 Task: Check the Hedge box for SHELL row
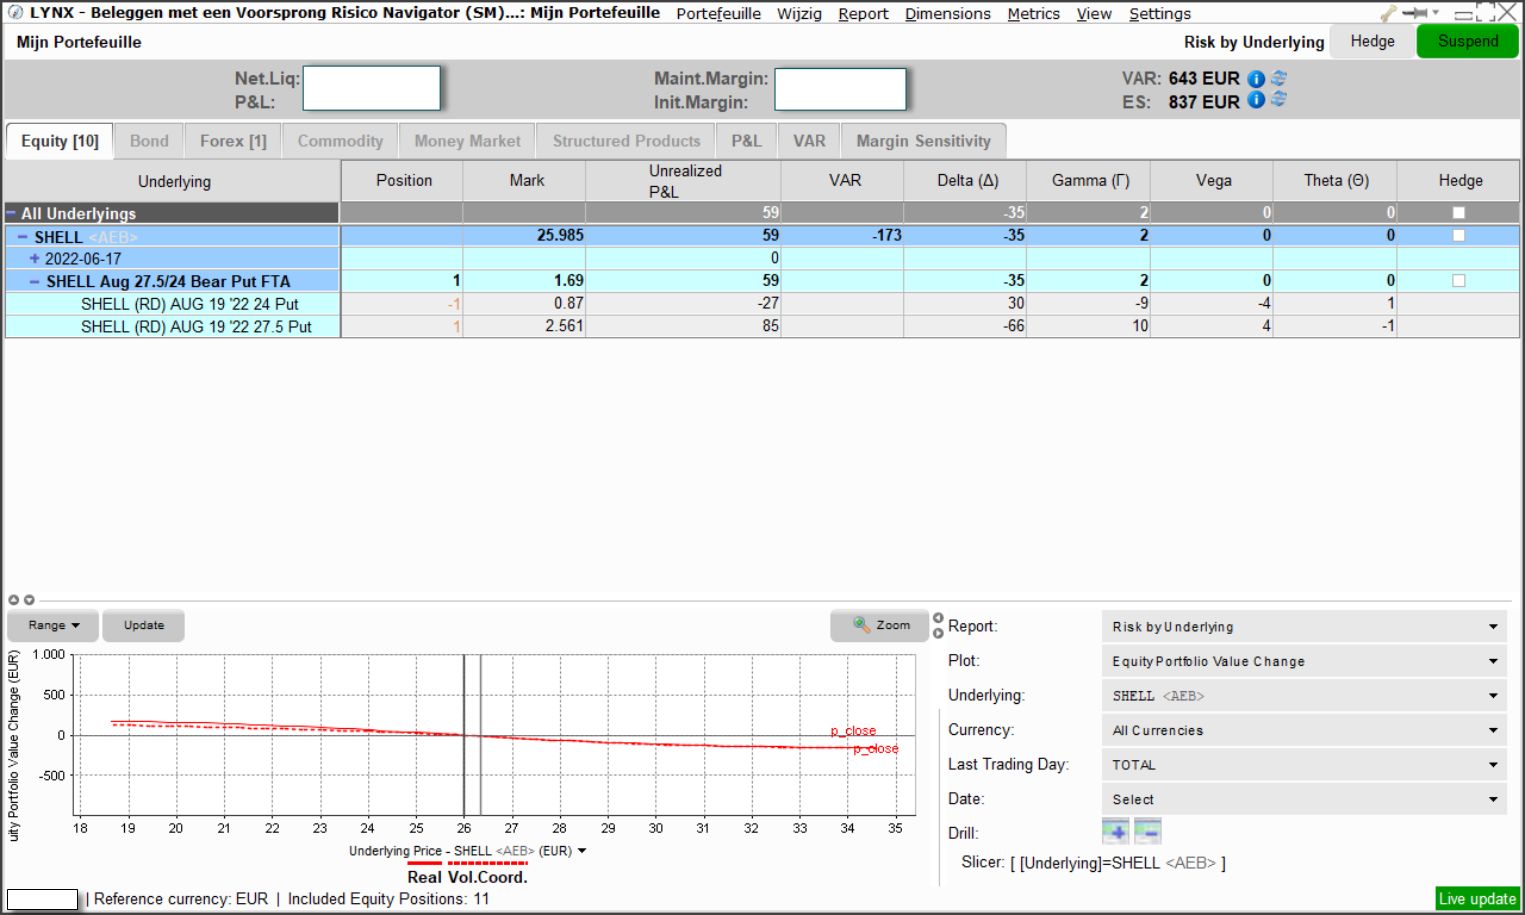(1458, 236)
